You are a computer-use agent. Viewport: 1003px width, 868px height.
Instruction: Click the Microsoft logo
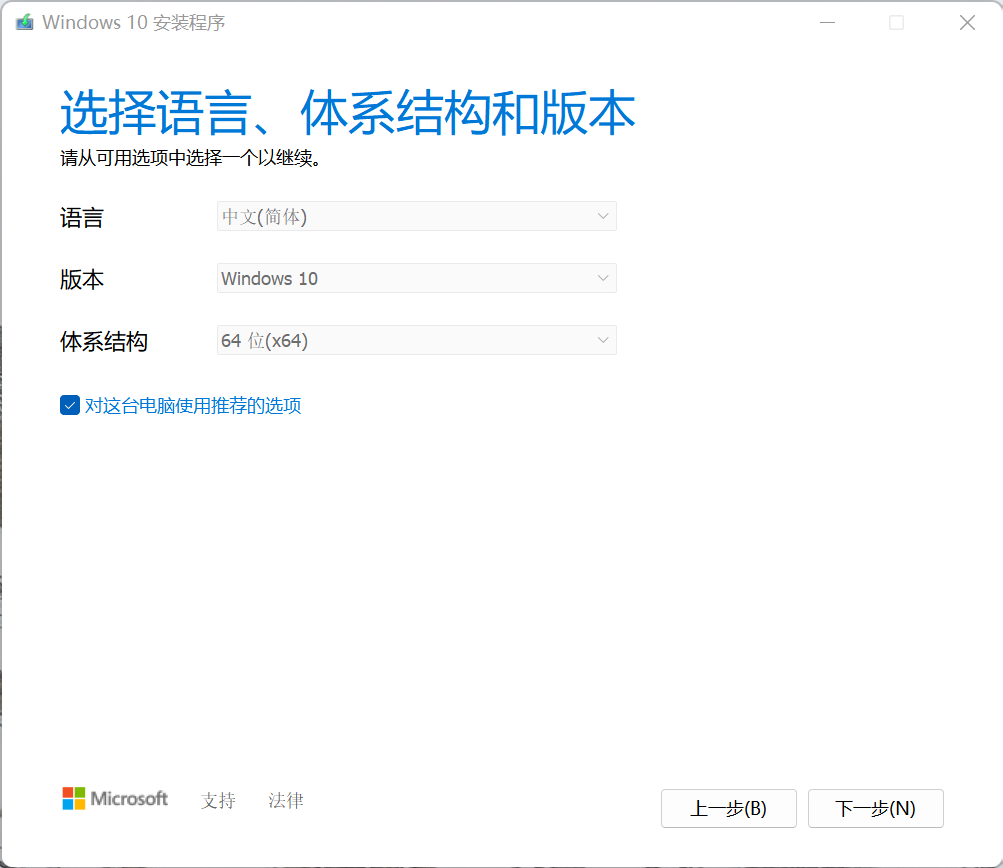click(x=114, y=798)
